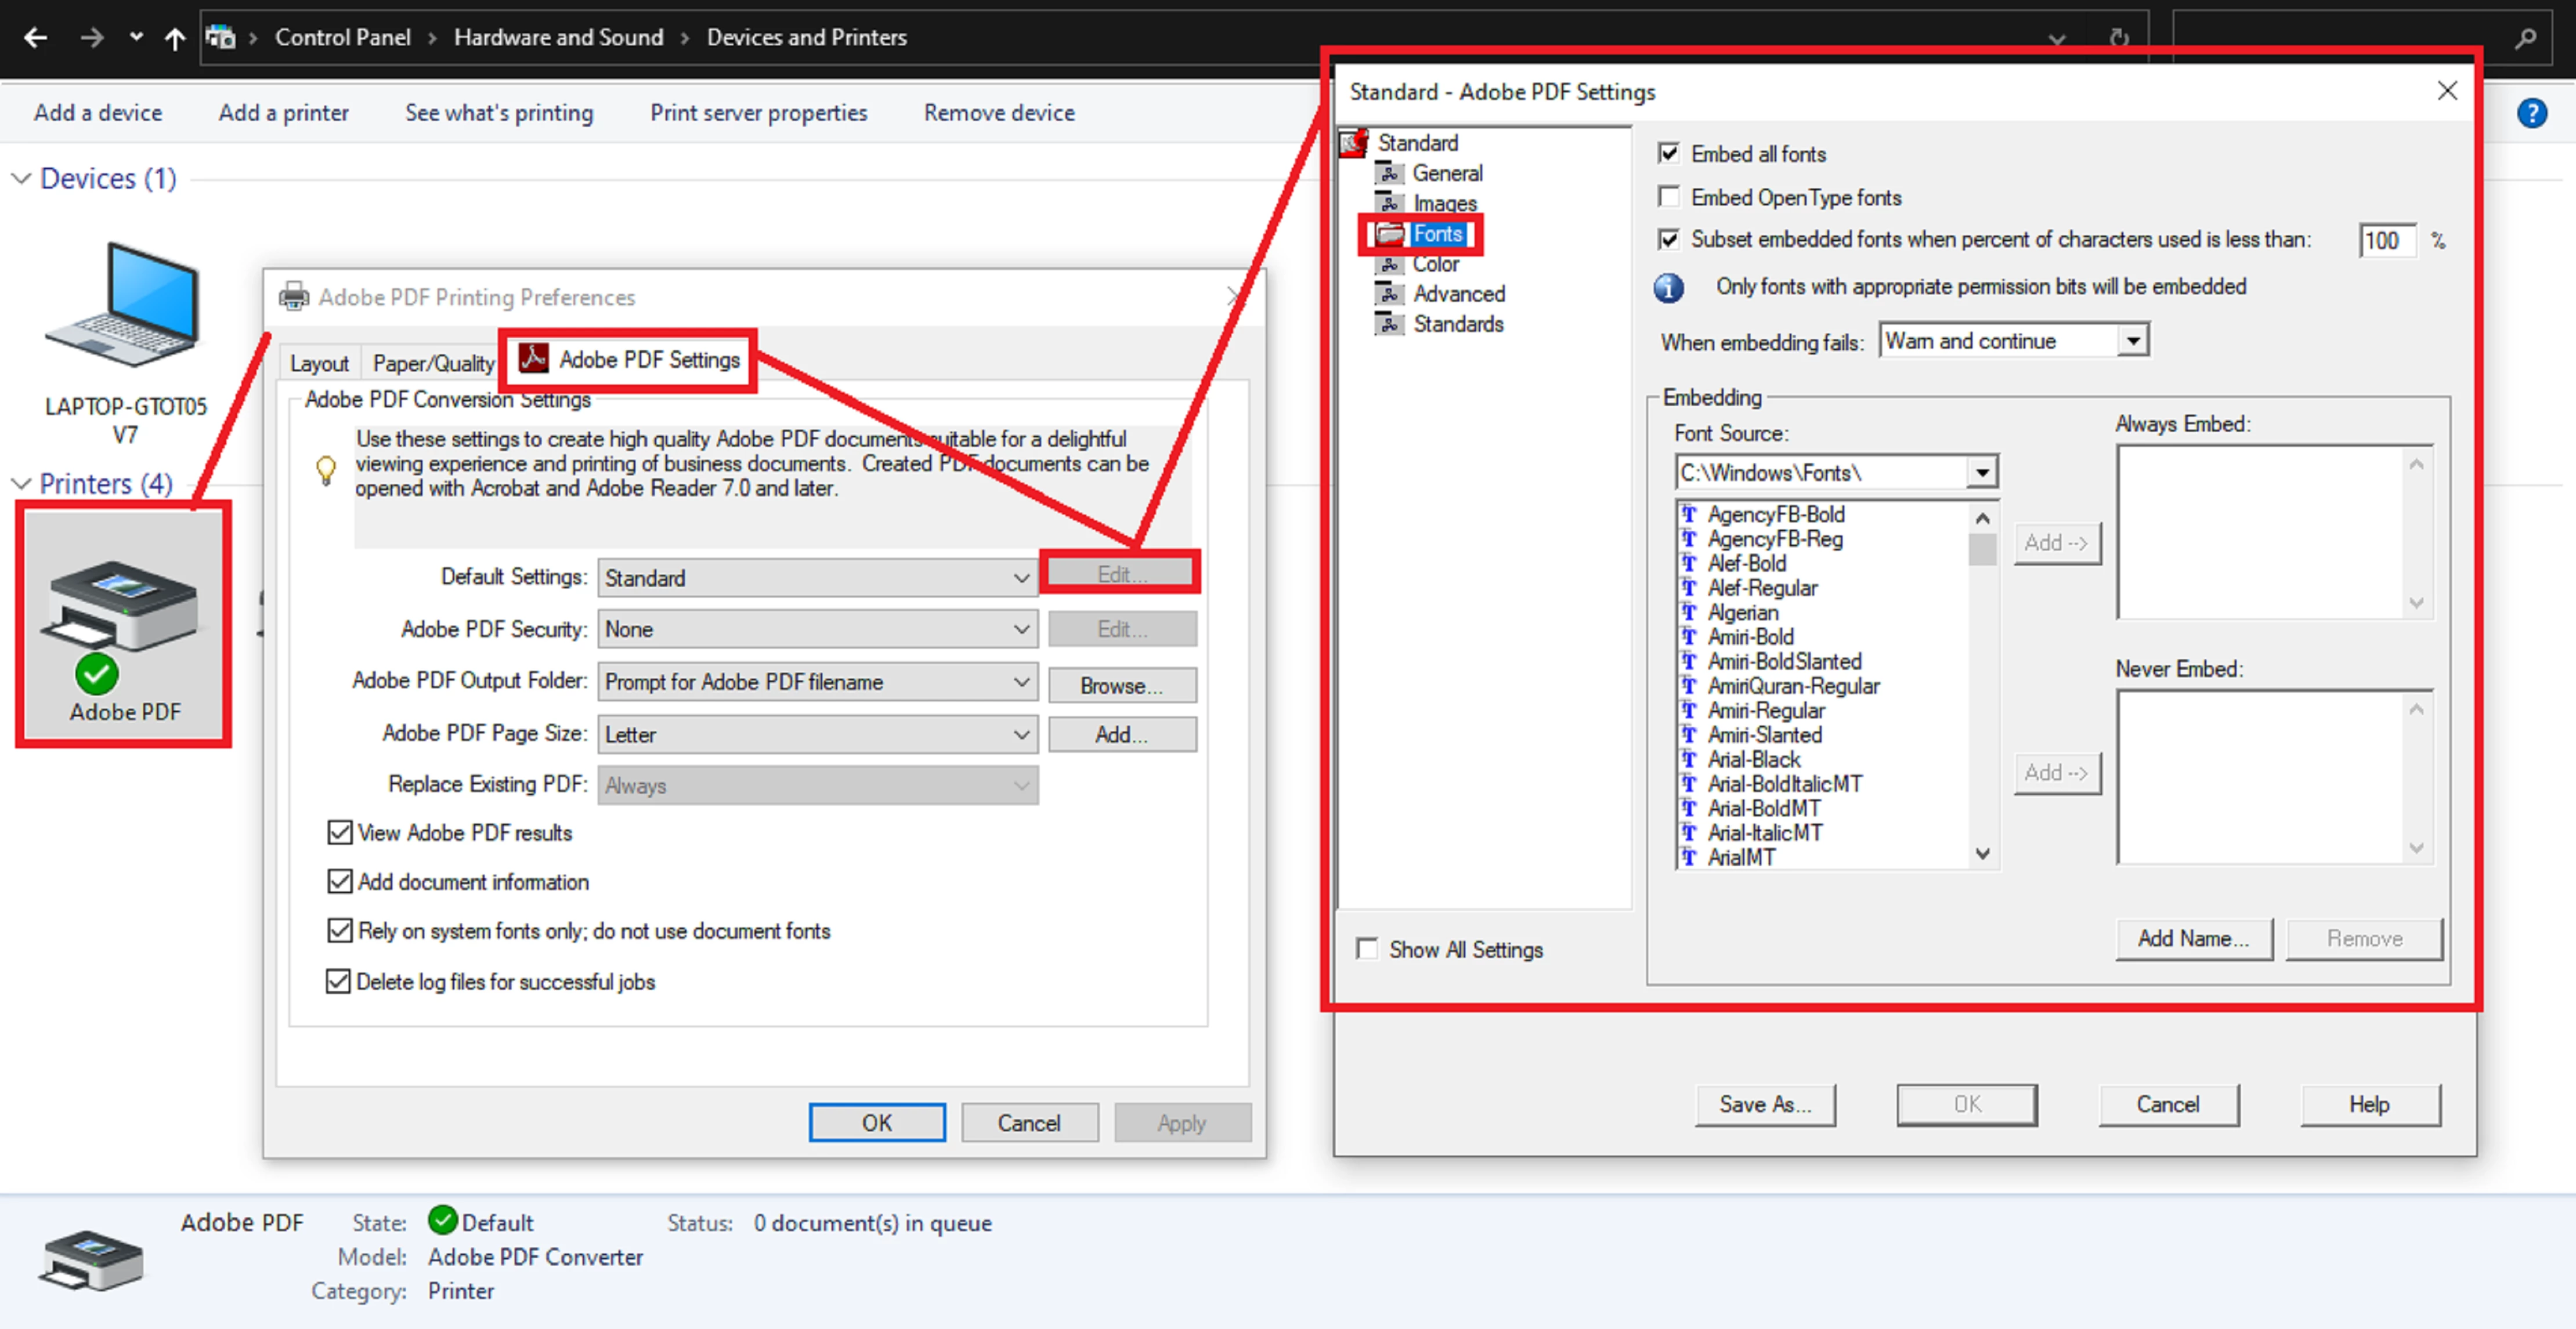Click the back arrow in explorer navigation
This screenshot has height=1329, width=2576.
(x=35, y=37)
